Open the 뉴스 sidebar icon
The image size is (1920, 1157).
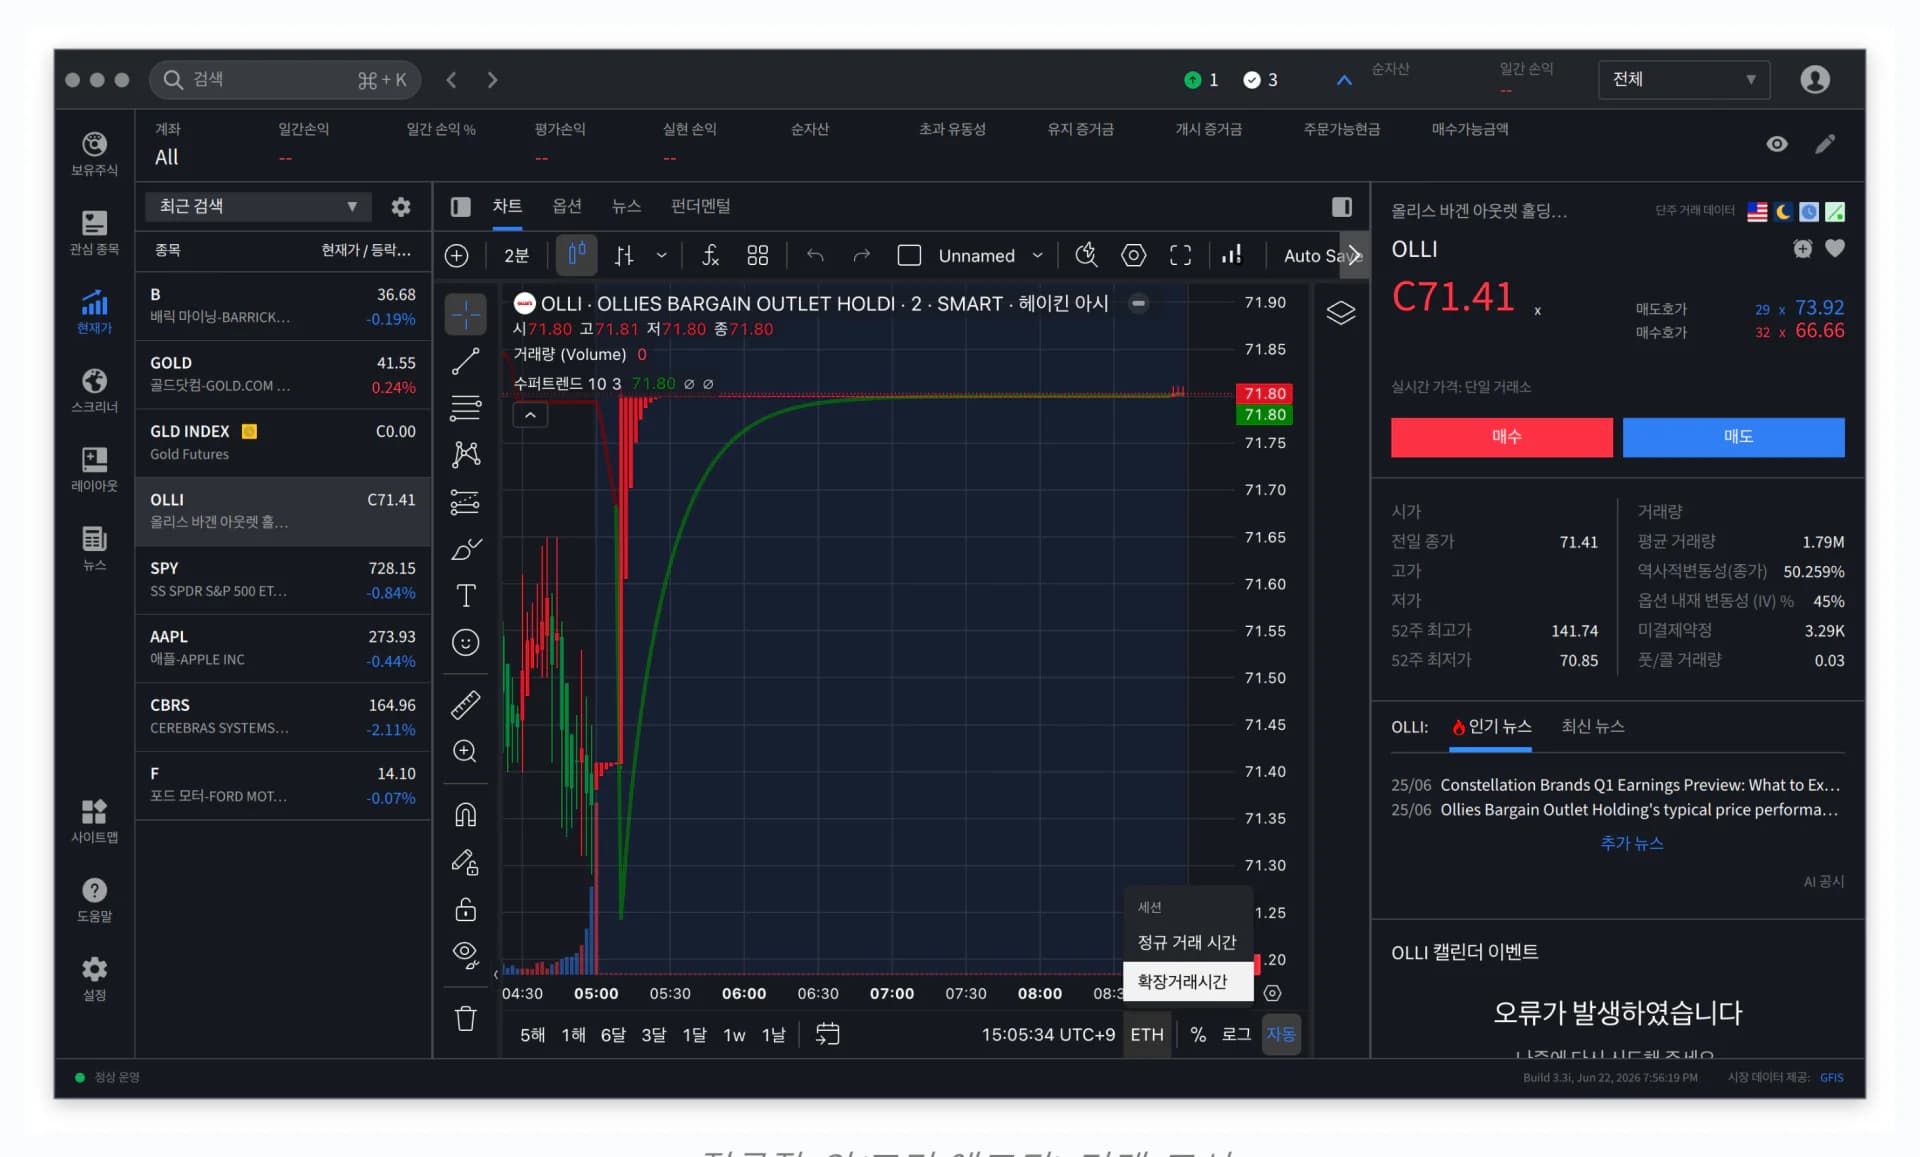94,548
